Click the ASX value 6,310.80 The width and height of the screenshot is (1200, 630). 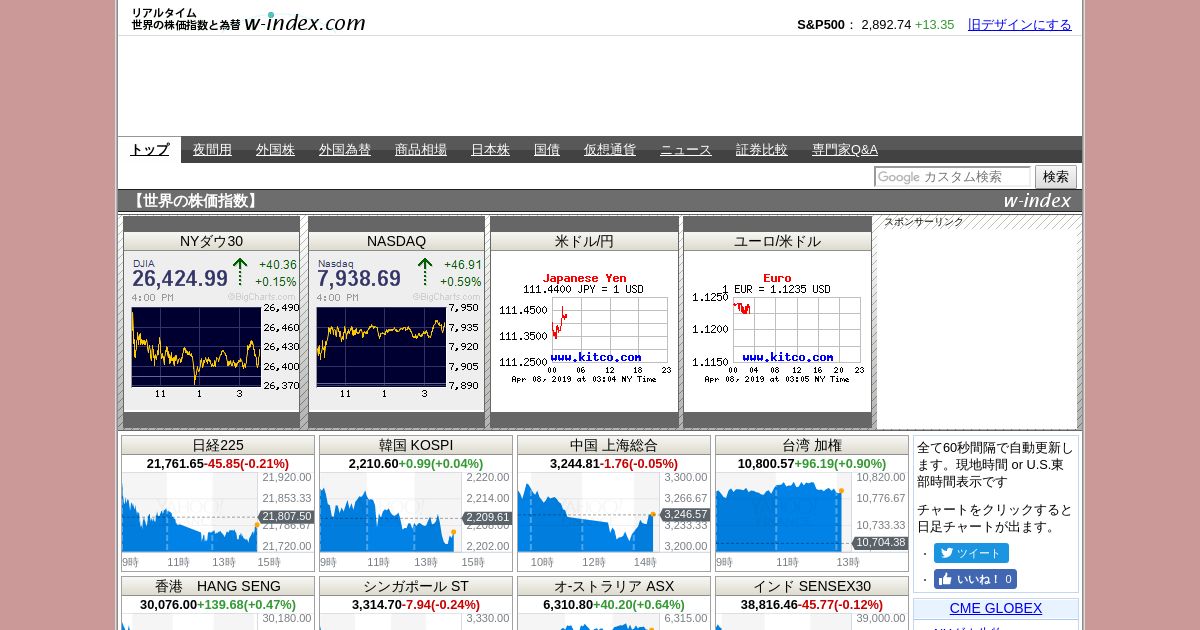pyautogui.click(x=568, y=605)
